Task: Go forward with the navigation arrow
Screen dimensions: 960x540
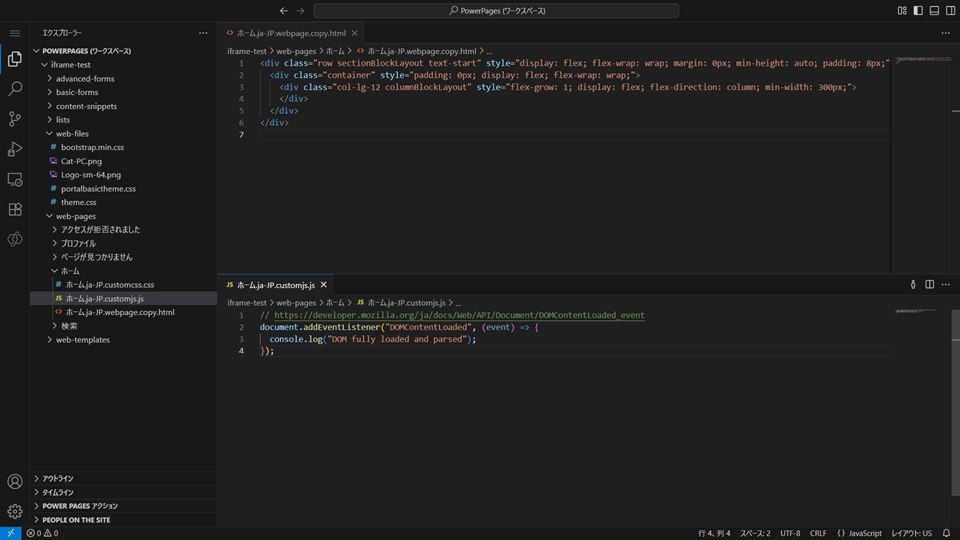Action: click(x=300, y=10)
